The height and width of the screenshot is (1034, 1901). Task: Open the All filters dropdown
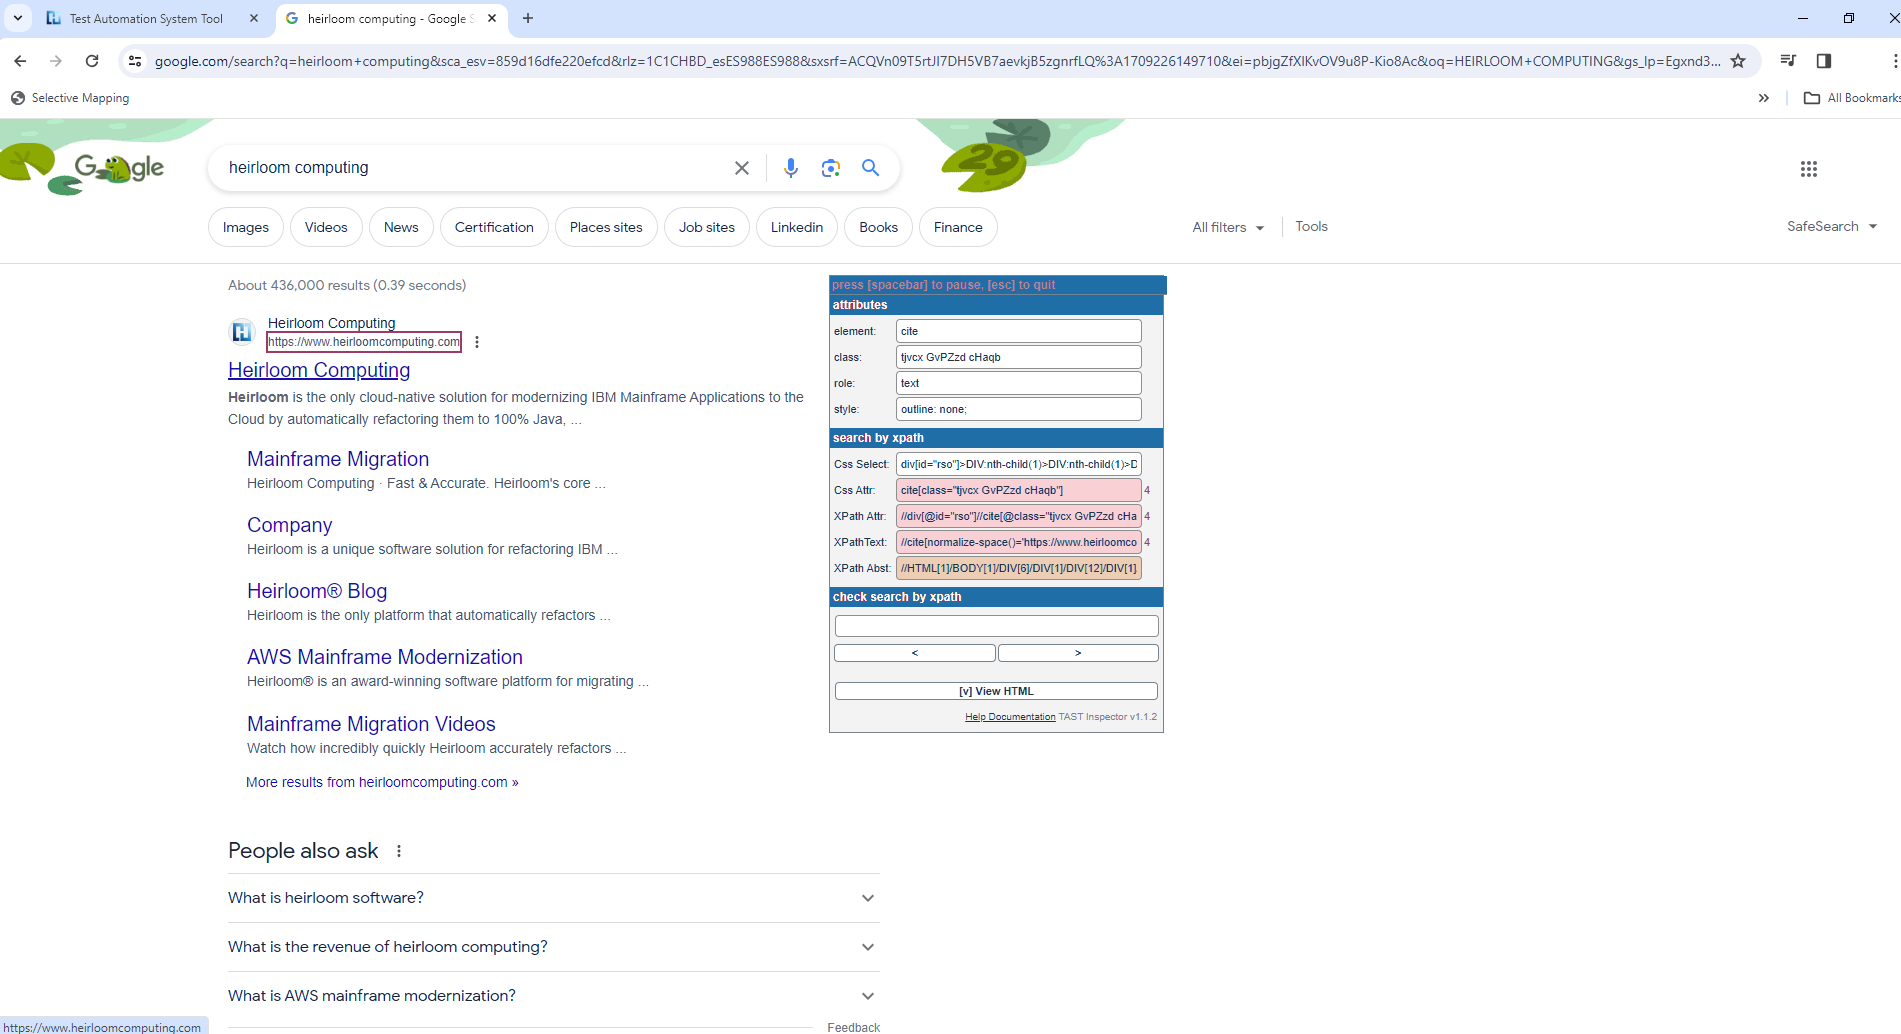(x=1228, y=227)
